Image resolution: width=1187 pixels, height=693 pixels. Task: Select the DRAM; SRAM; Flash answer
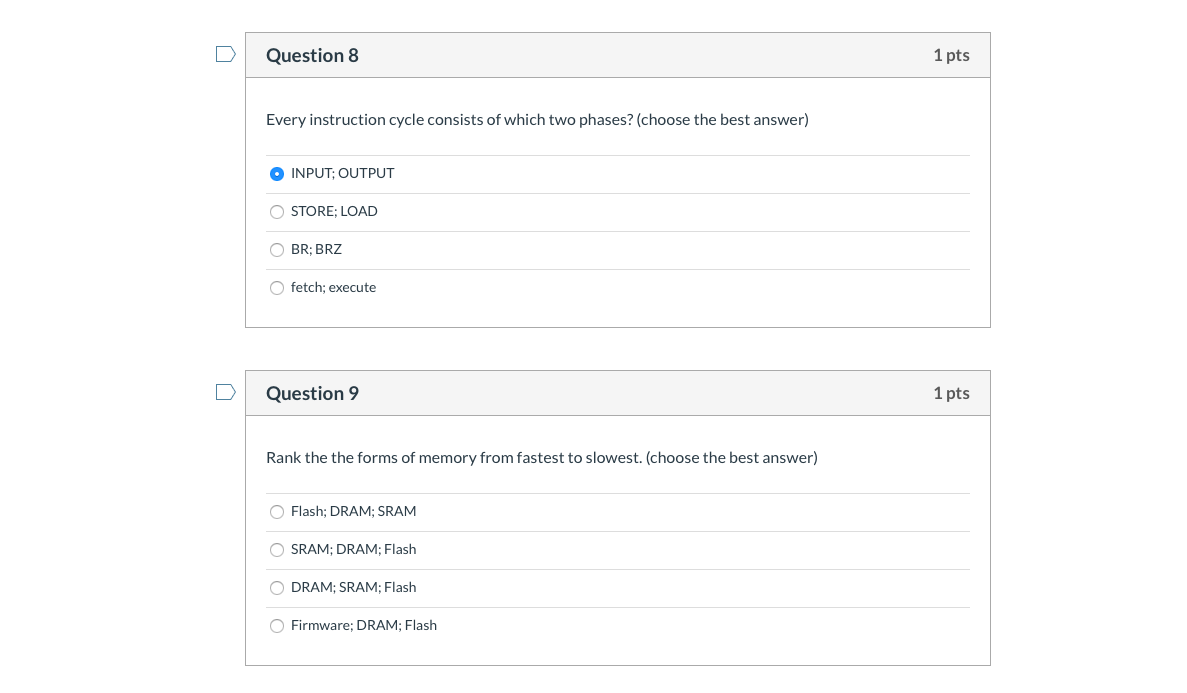pos(277,588)
